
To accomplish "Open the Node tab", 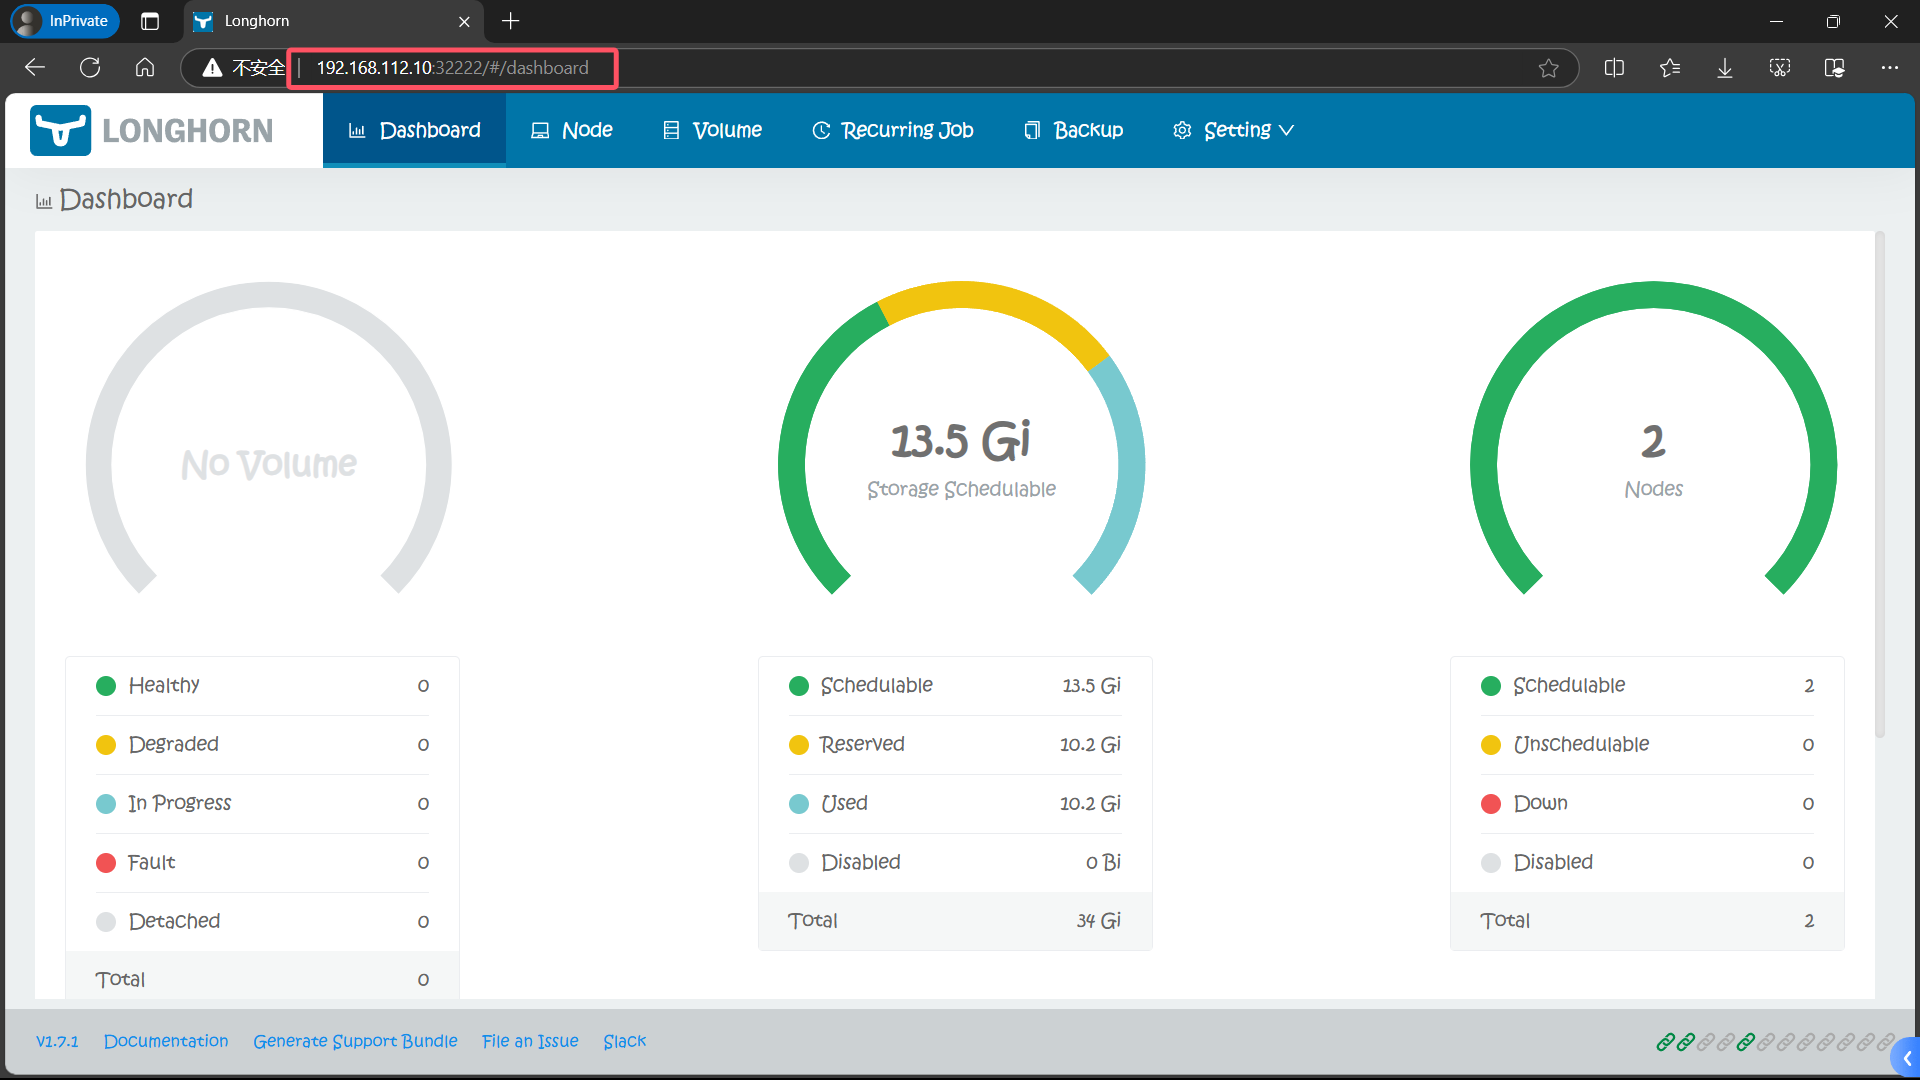I will 571,130.
